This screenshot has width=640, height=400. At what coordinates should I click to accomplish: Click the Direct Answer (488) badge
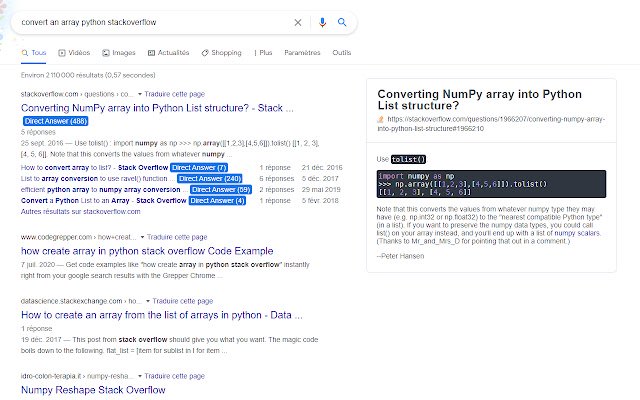[x=56, y=121]
